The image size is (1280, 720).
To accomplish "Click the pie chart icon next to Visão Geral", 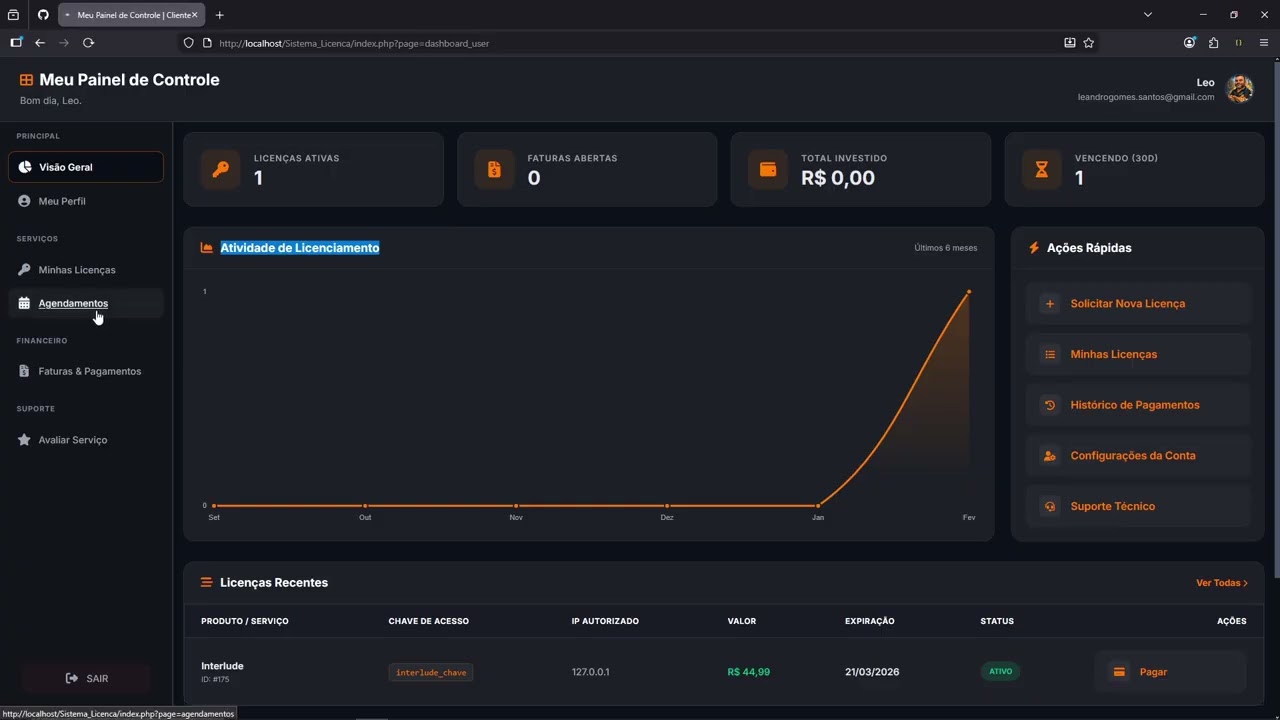I will [x=25, y=167].
